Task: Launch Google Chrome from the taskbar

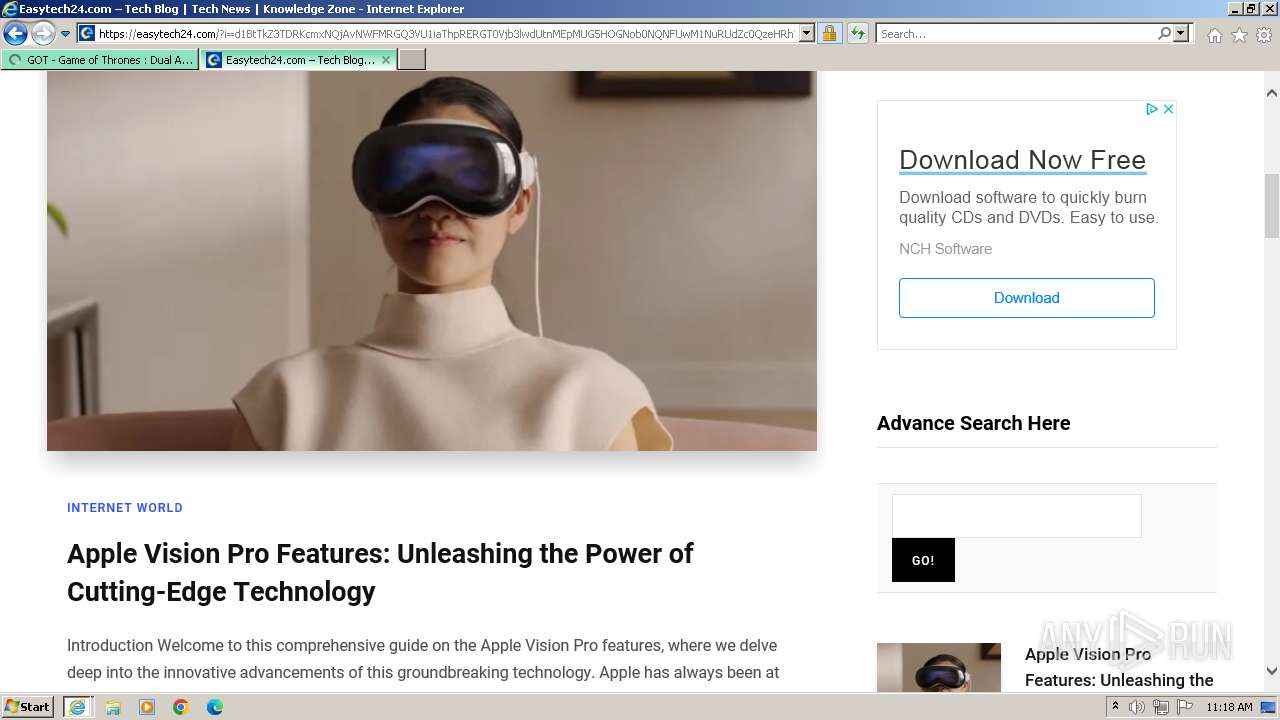Action: [x=181, y=707]
